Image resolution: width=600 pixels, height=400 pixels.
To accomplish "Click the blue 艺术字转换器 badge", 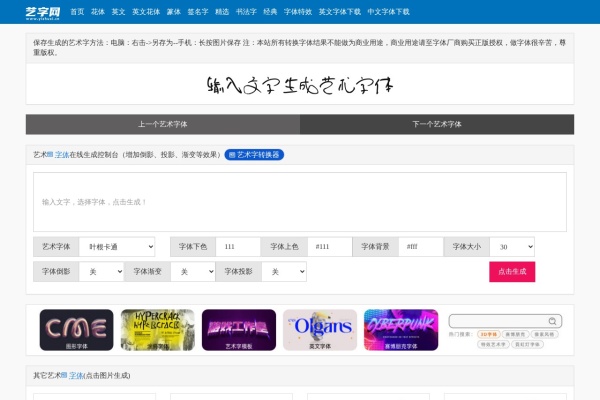I will pos(254,155).
